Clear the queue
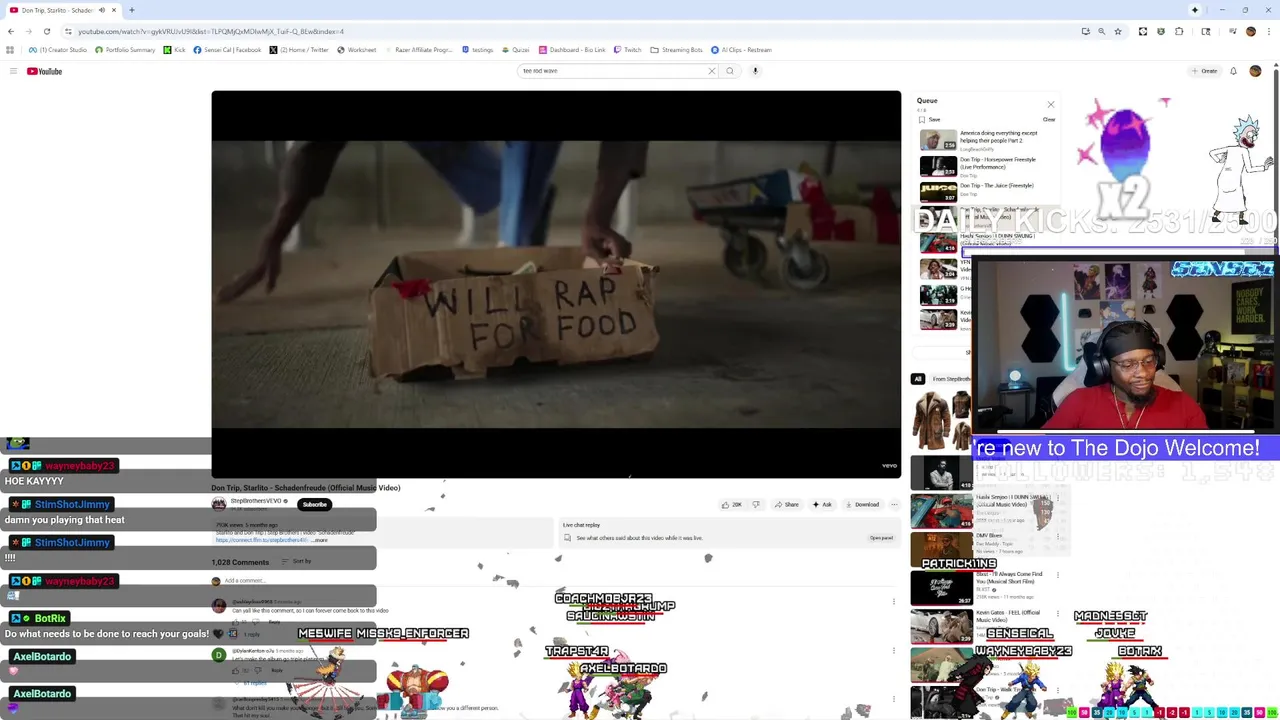 click(1049, 119)
